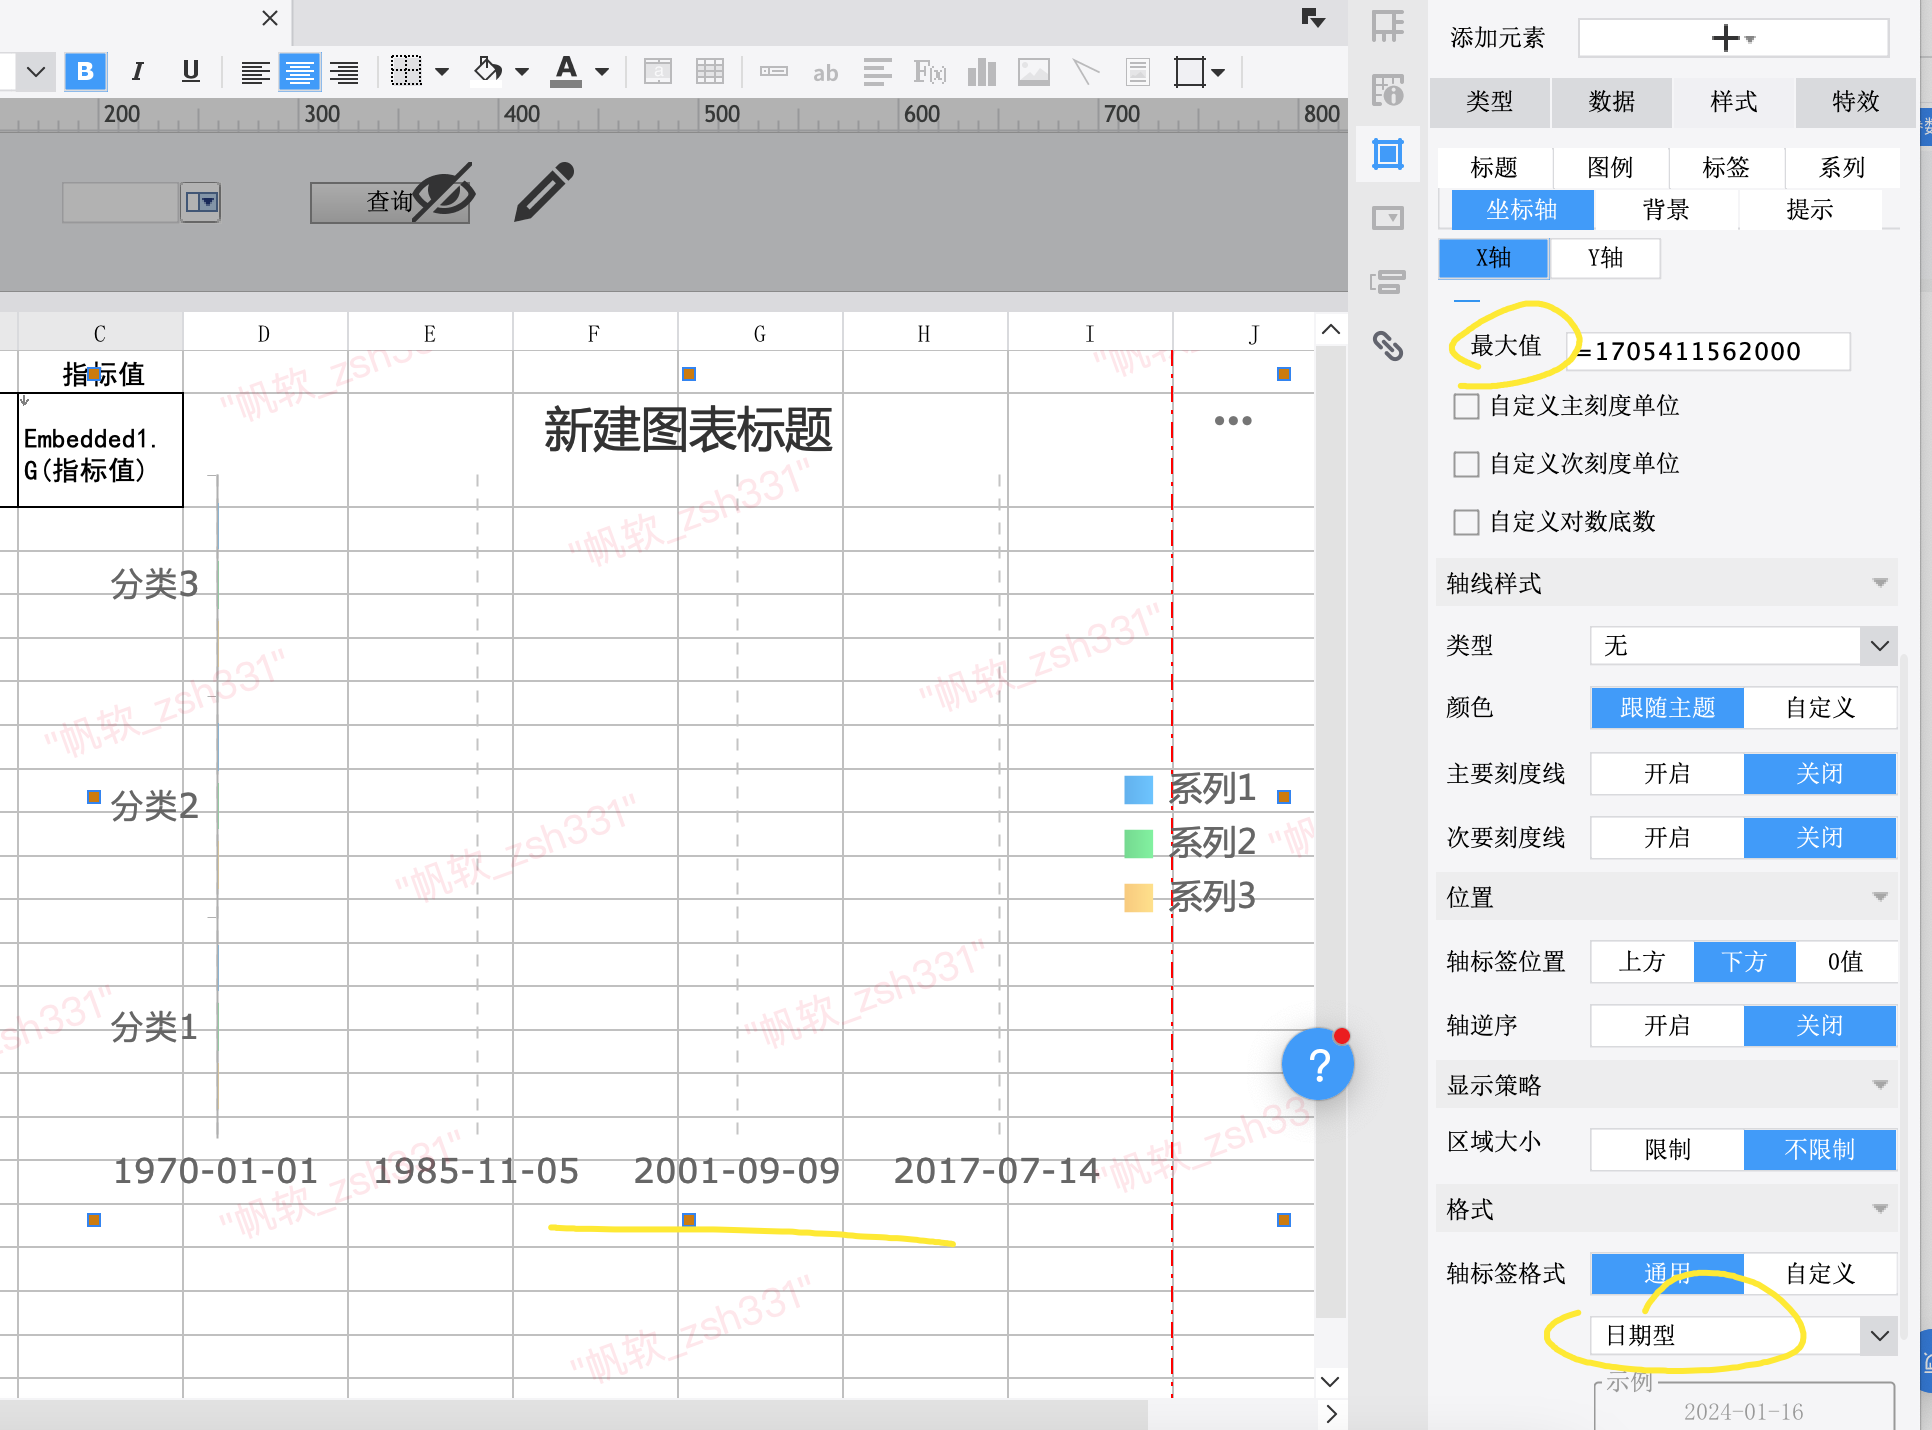The width and height of the screenshot is (1932, 1430).
Task: Switch to the 数据 tab
Action: 1612,102
